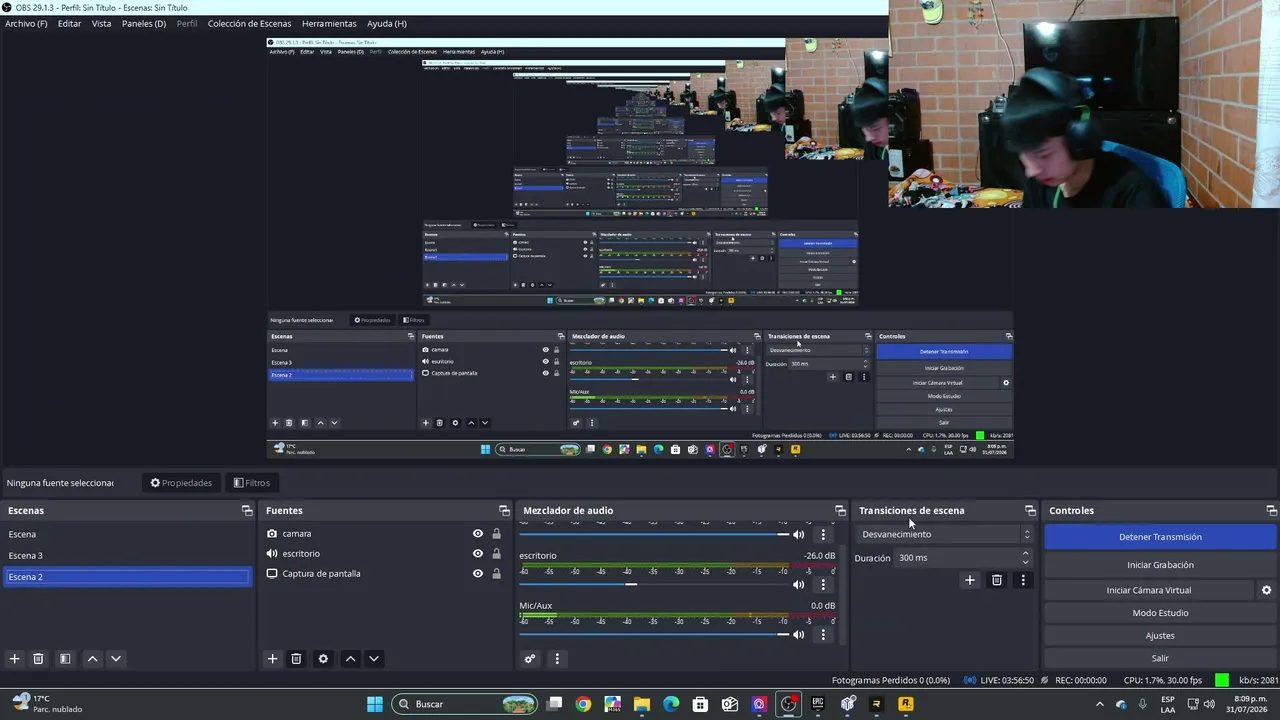Screen dimensions: 1280x720
Task: Undock the Mezclador de audio panel
Action: tap(840, 511)
